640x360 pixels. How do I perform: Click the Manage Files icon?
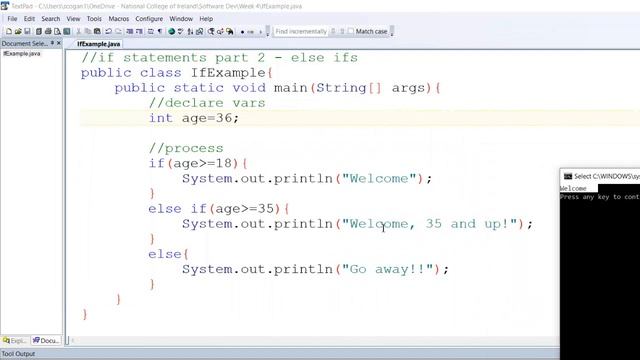click(x=39, y=31)
